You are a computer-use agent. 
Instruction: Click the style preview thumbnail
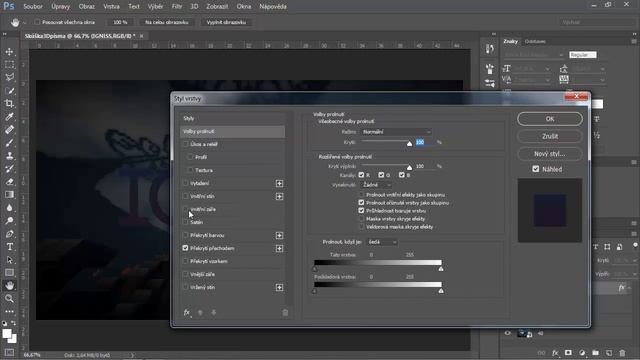click(550, 210)
